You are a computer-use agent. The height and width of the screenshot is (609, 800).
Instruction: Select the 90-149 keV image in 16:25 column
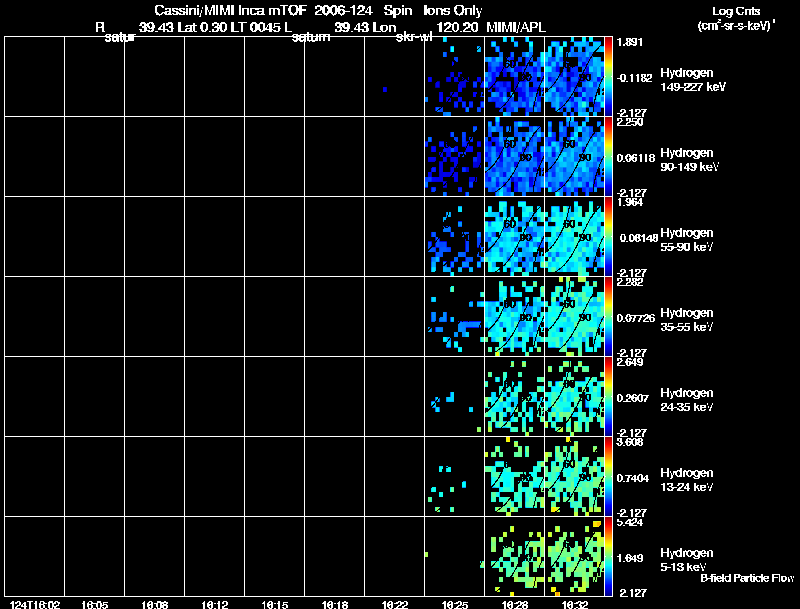point(454,157)
